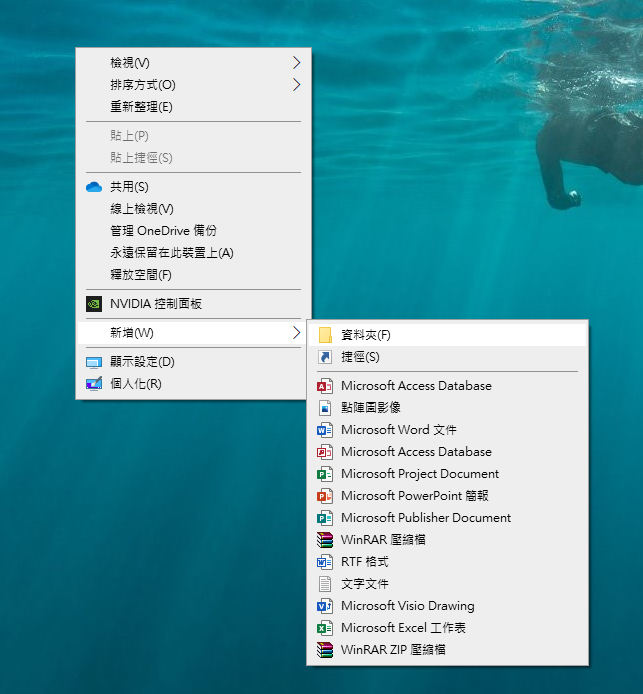Image resolution: width=643 pixels, height=694 pixels.
Task: Click the green Project icon for Microsoft Project Document
Action: (x=325, y=474)
